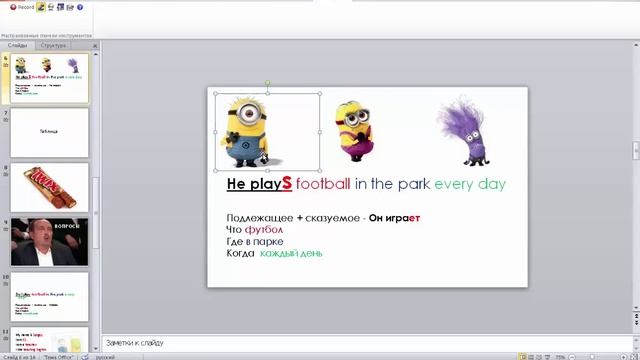Click the words every day
The width and height of the screenshot is (640, 360).
coord(470,184)
